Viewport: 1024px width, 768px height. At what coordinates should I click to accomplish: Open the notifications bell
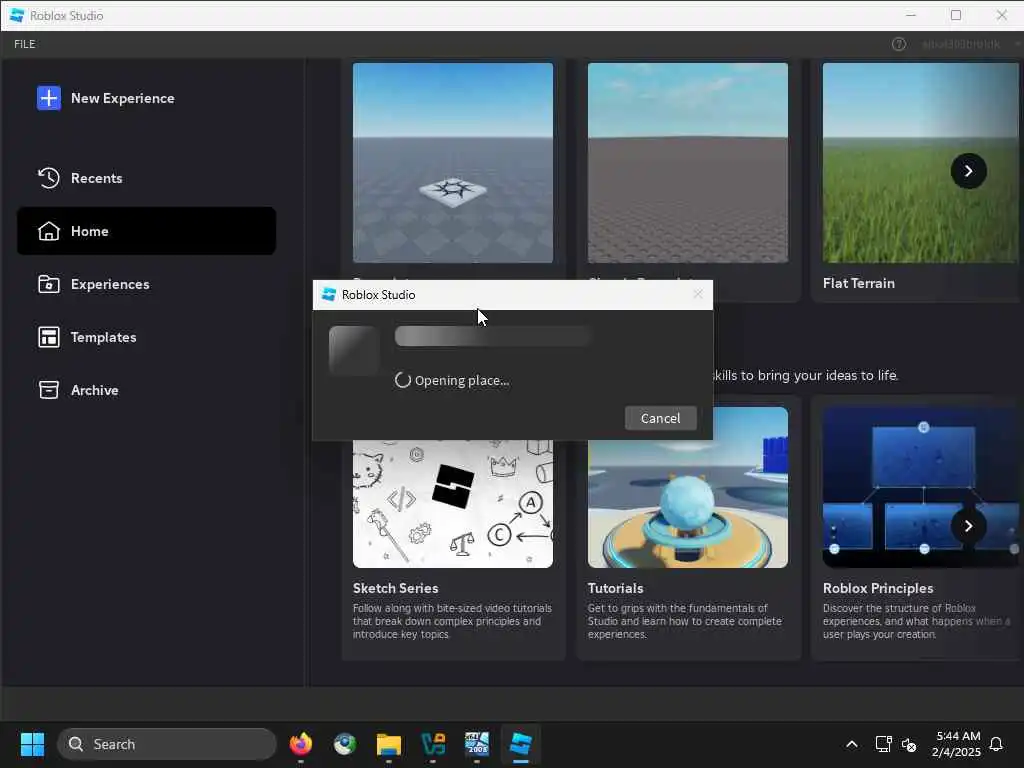click(x=996, y=744)
